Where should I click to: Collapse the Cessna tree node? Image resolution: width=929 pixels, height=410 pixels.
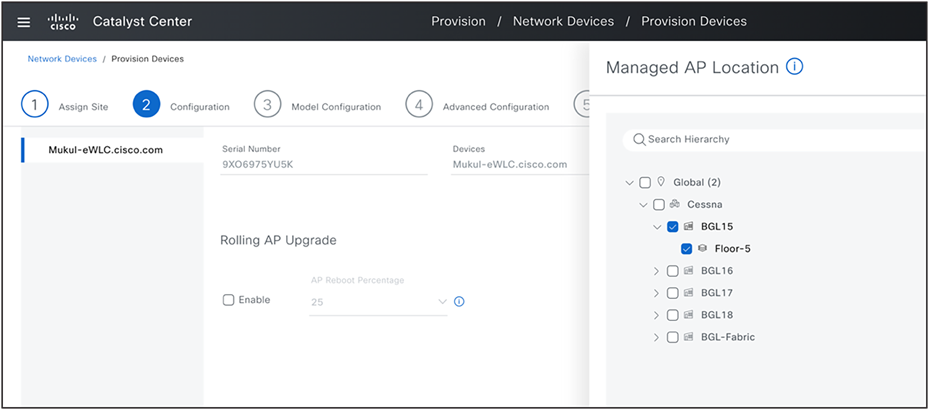pos(643,204)
